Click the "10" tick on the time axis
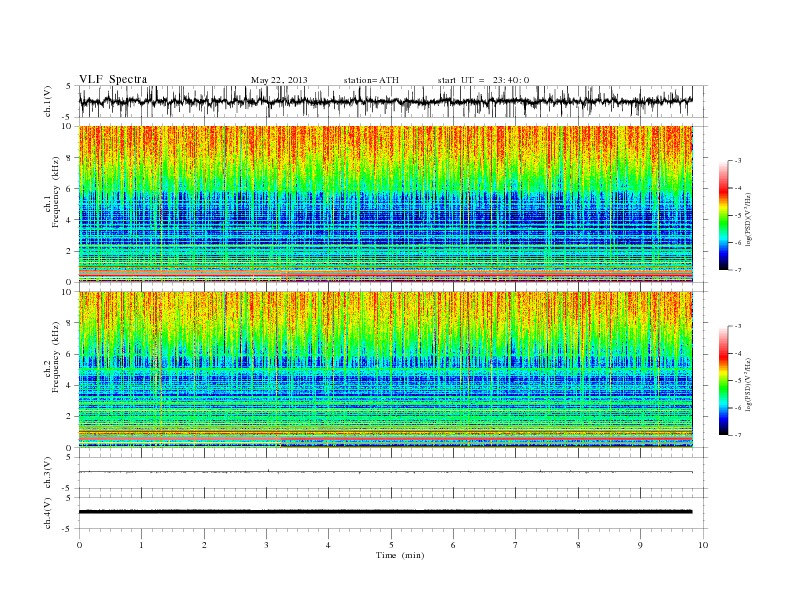The width and height of the screenshot is (792, 612). [x=703, y=545]
